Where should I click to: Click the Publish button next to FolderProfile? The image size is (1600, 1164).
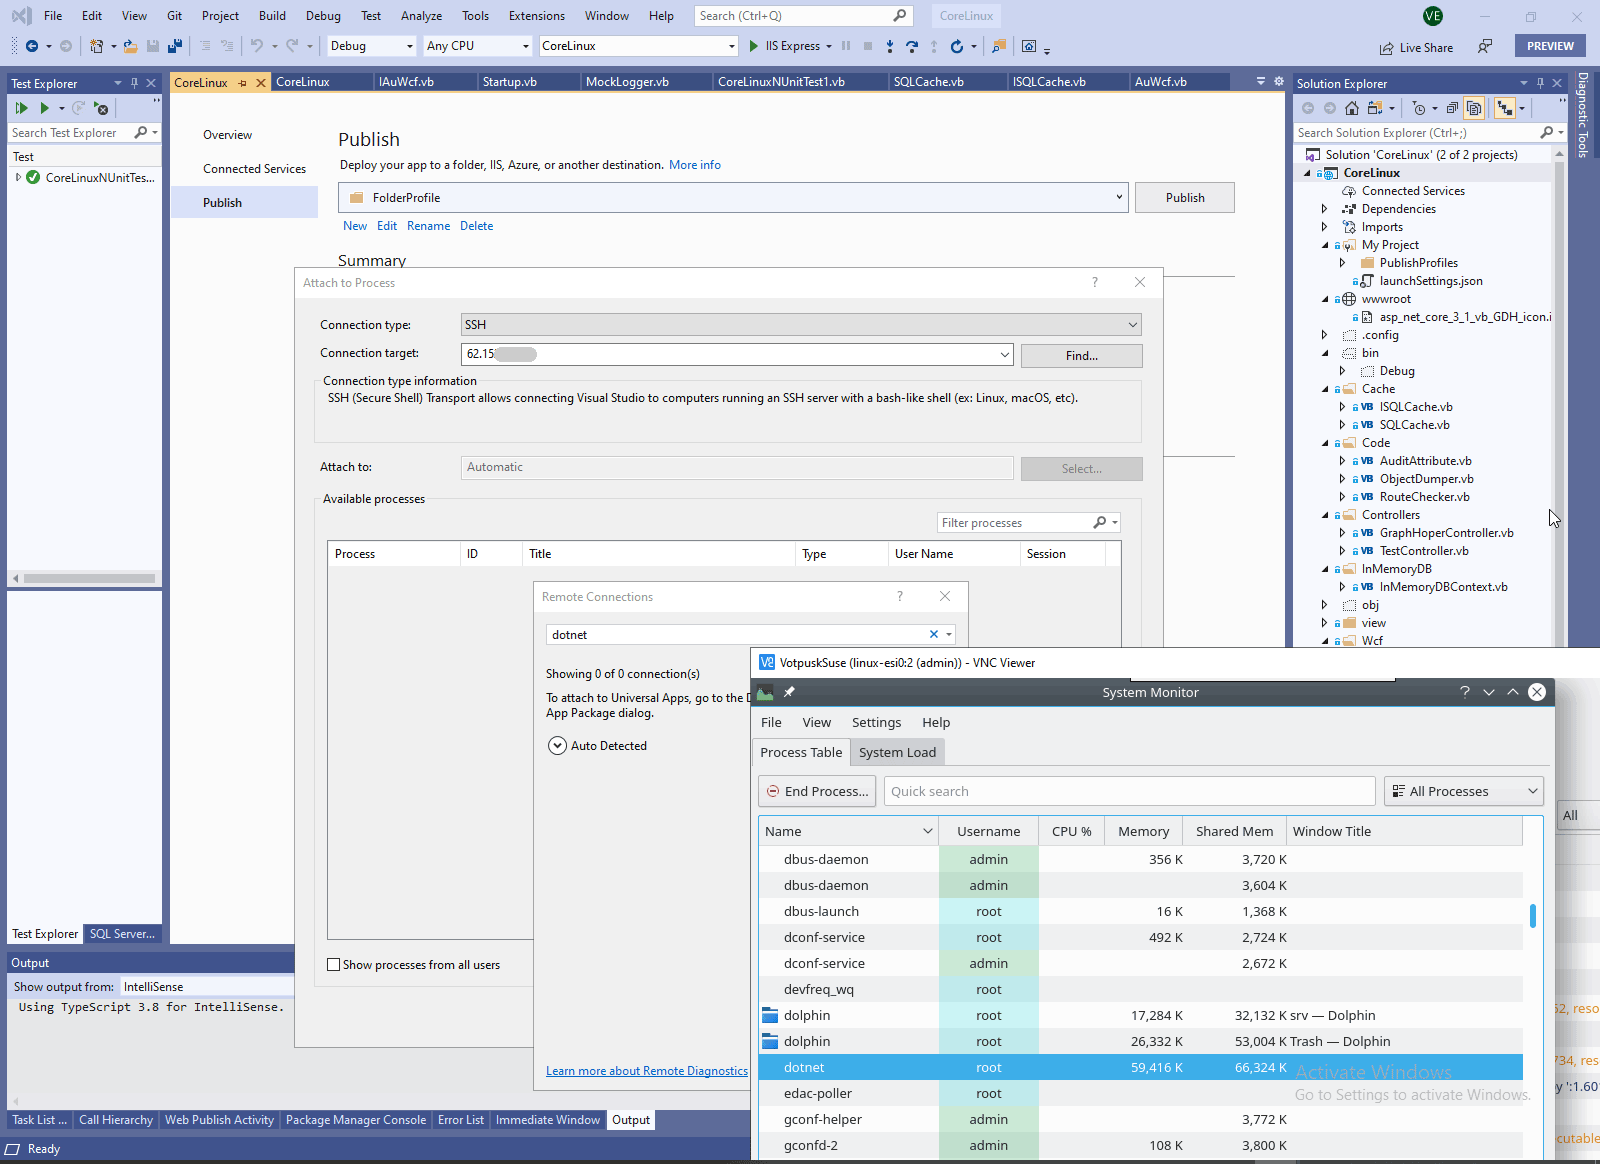(1185, 198)
